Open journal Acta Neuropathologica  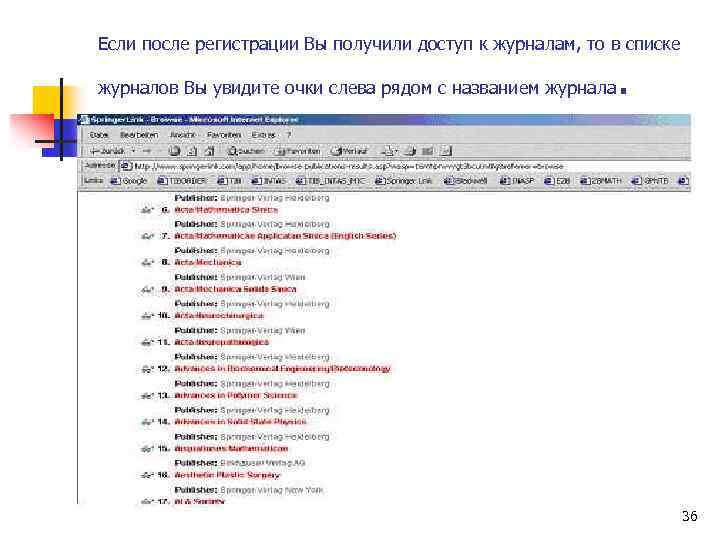(x=222, y=343)
